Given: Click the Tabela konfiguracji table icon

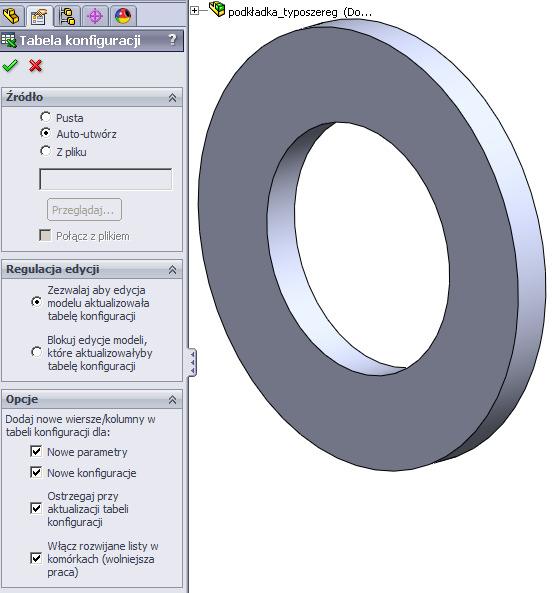Looking at the screenshot, I should [x=8, y=40].
